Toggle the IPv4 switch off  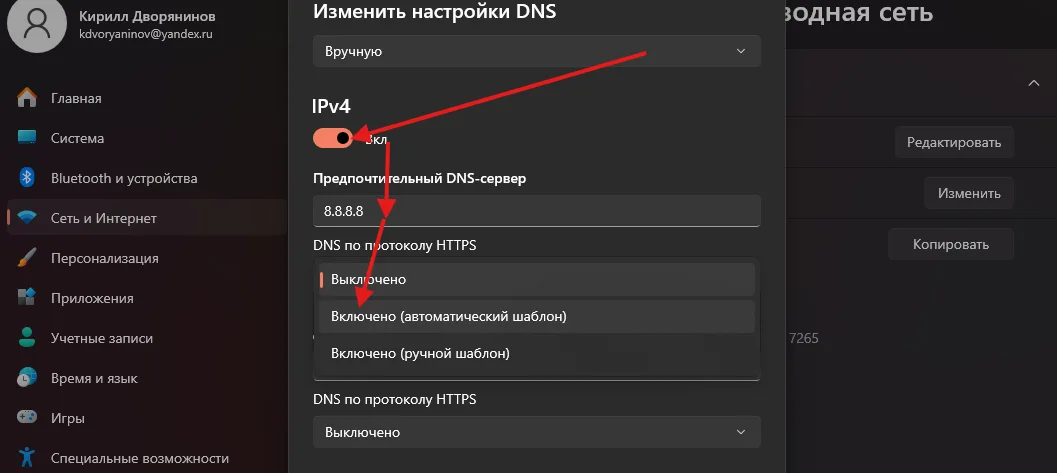[333, 138]
